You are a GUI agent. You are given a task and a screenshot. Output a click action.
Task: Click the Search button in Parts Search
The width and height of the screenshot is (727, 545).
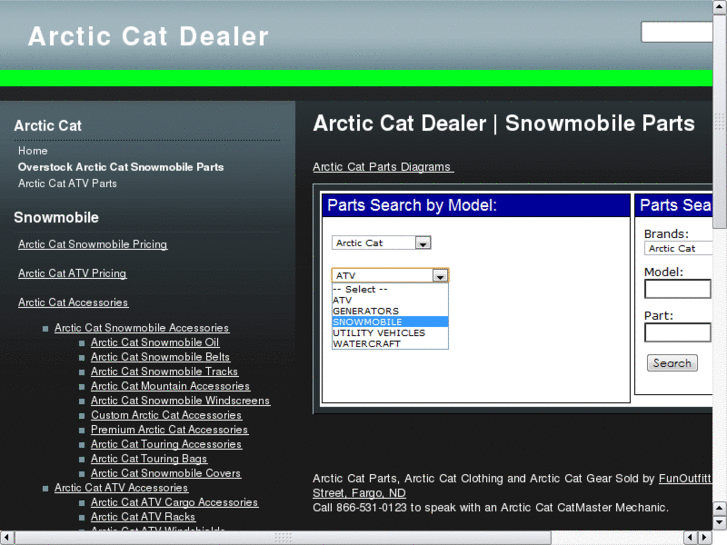pos(672,363)
